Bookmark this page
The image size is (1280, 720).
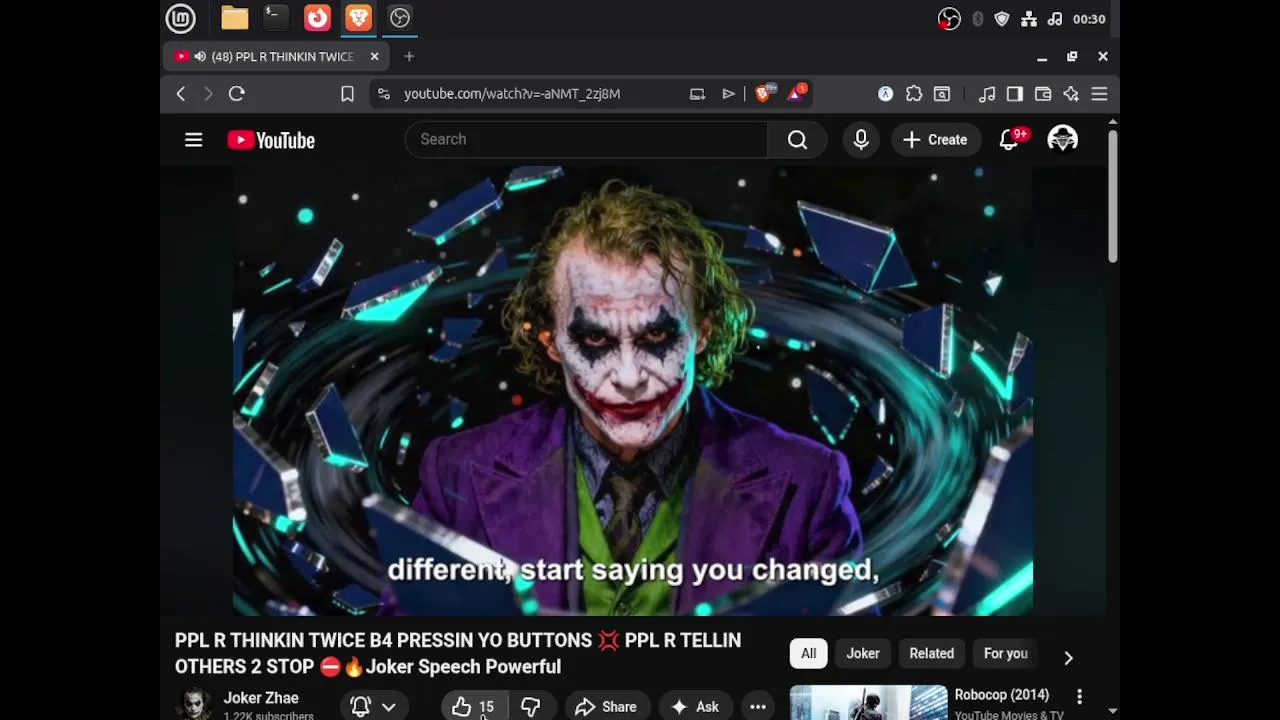(347, 94)
